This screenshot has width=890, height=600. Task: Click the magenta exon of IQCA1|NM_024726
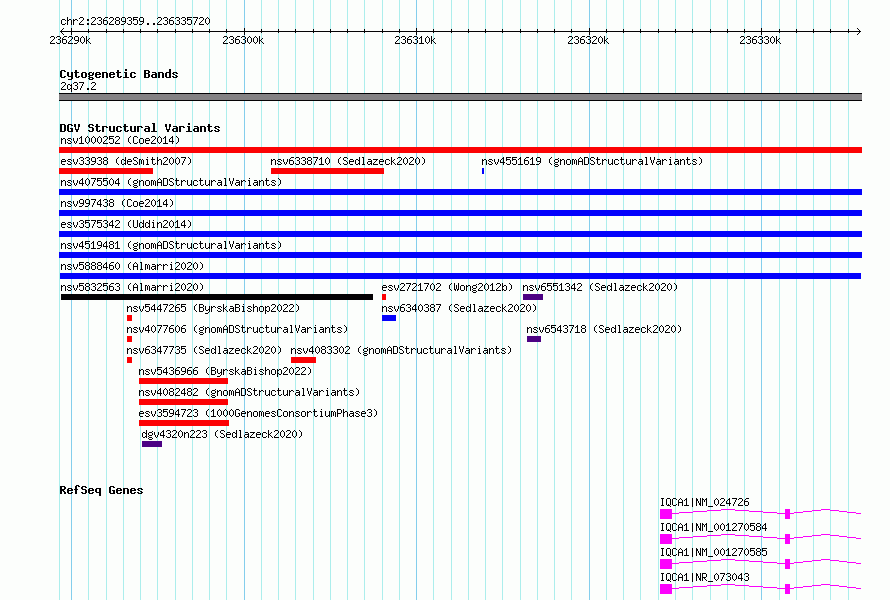pyautogui.click(x=666, y=514)
